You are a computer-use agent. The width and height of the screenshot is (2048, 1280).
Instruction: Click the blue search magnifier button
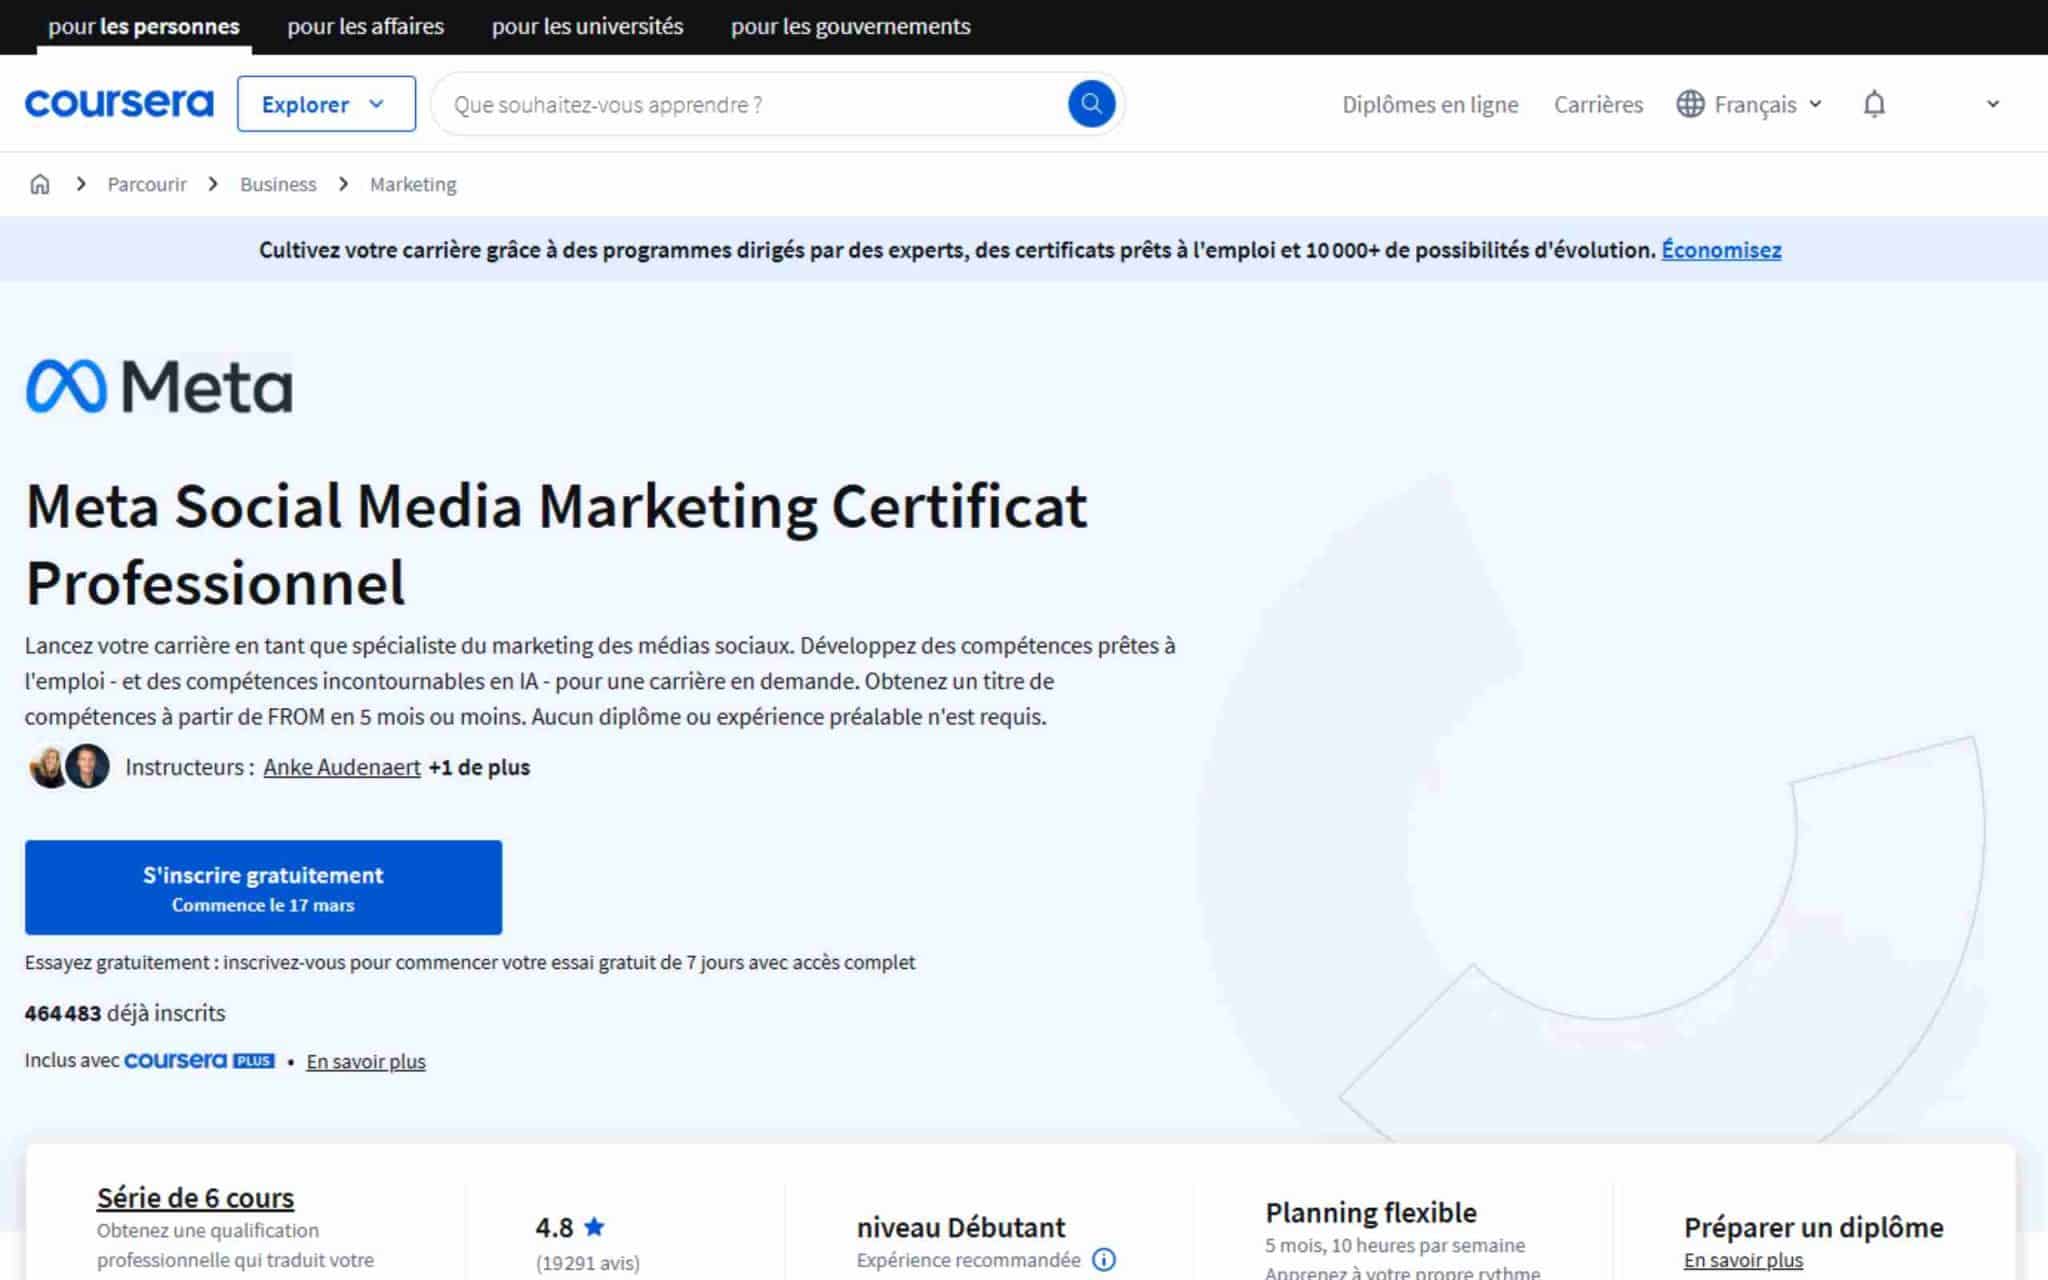coord(1091,104)
